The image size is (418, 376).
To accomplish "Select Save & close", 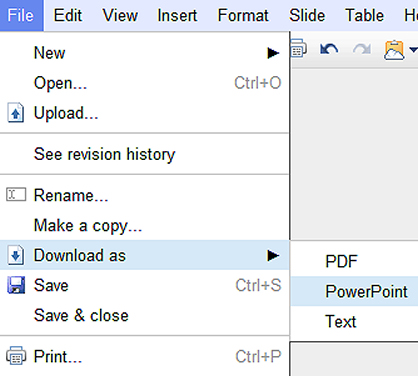I will click(x=144, y=315).
